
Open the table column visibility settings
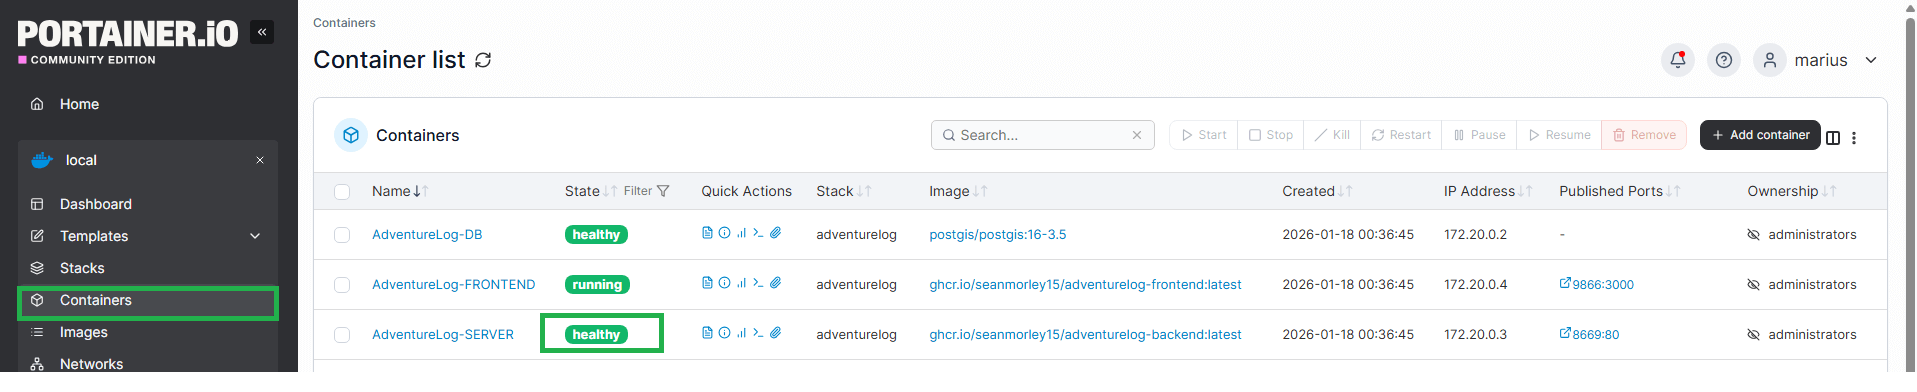pos(1833,138)
